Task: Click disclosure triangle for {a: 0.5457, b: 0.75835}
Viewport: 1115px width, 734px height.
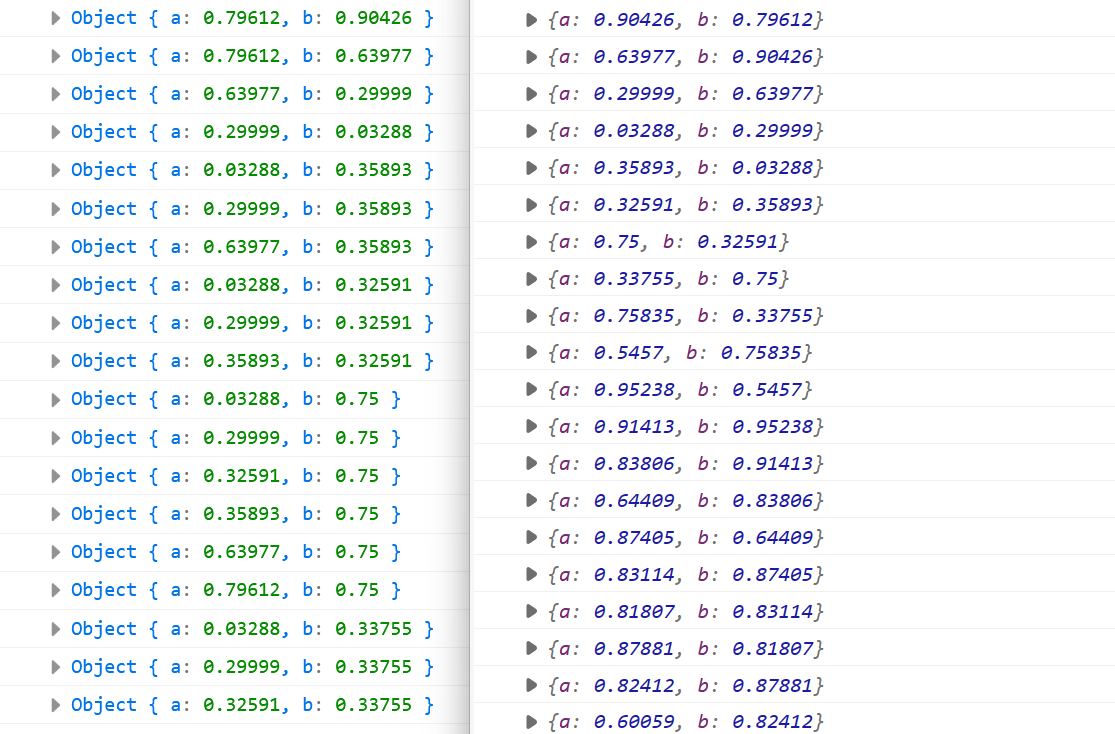Action: pyautogui.click(x=532, y=353)
